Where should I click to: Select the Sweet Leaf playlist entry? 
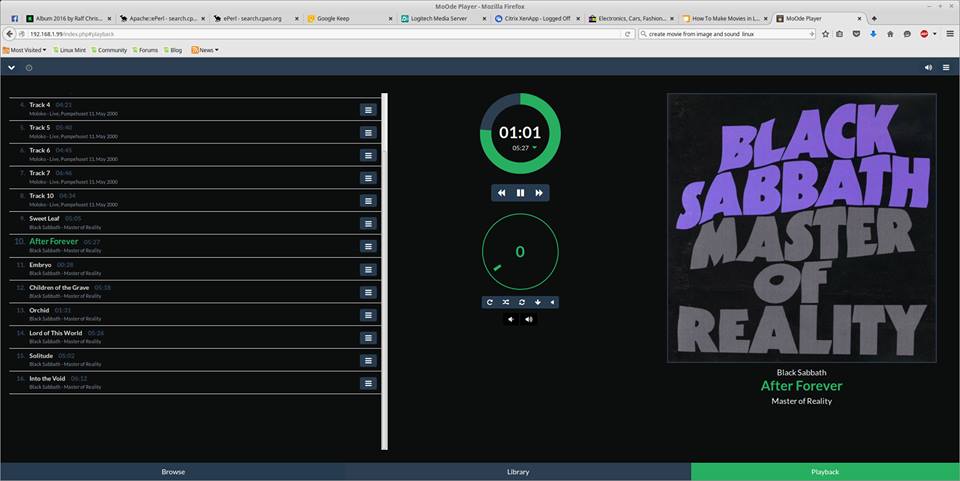coord(195,223)
